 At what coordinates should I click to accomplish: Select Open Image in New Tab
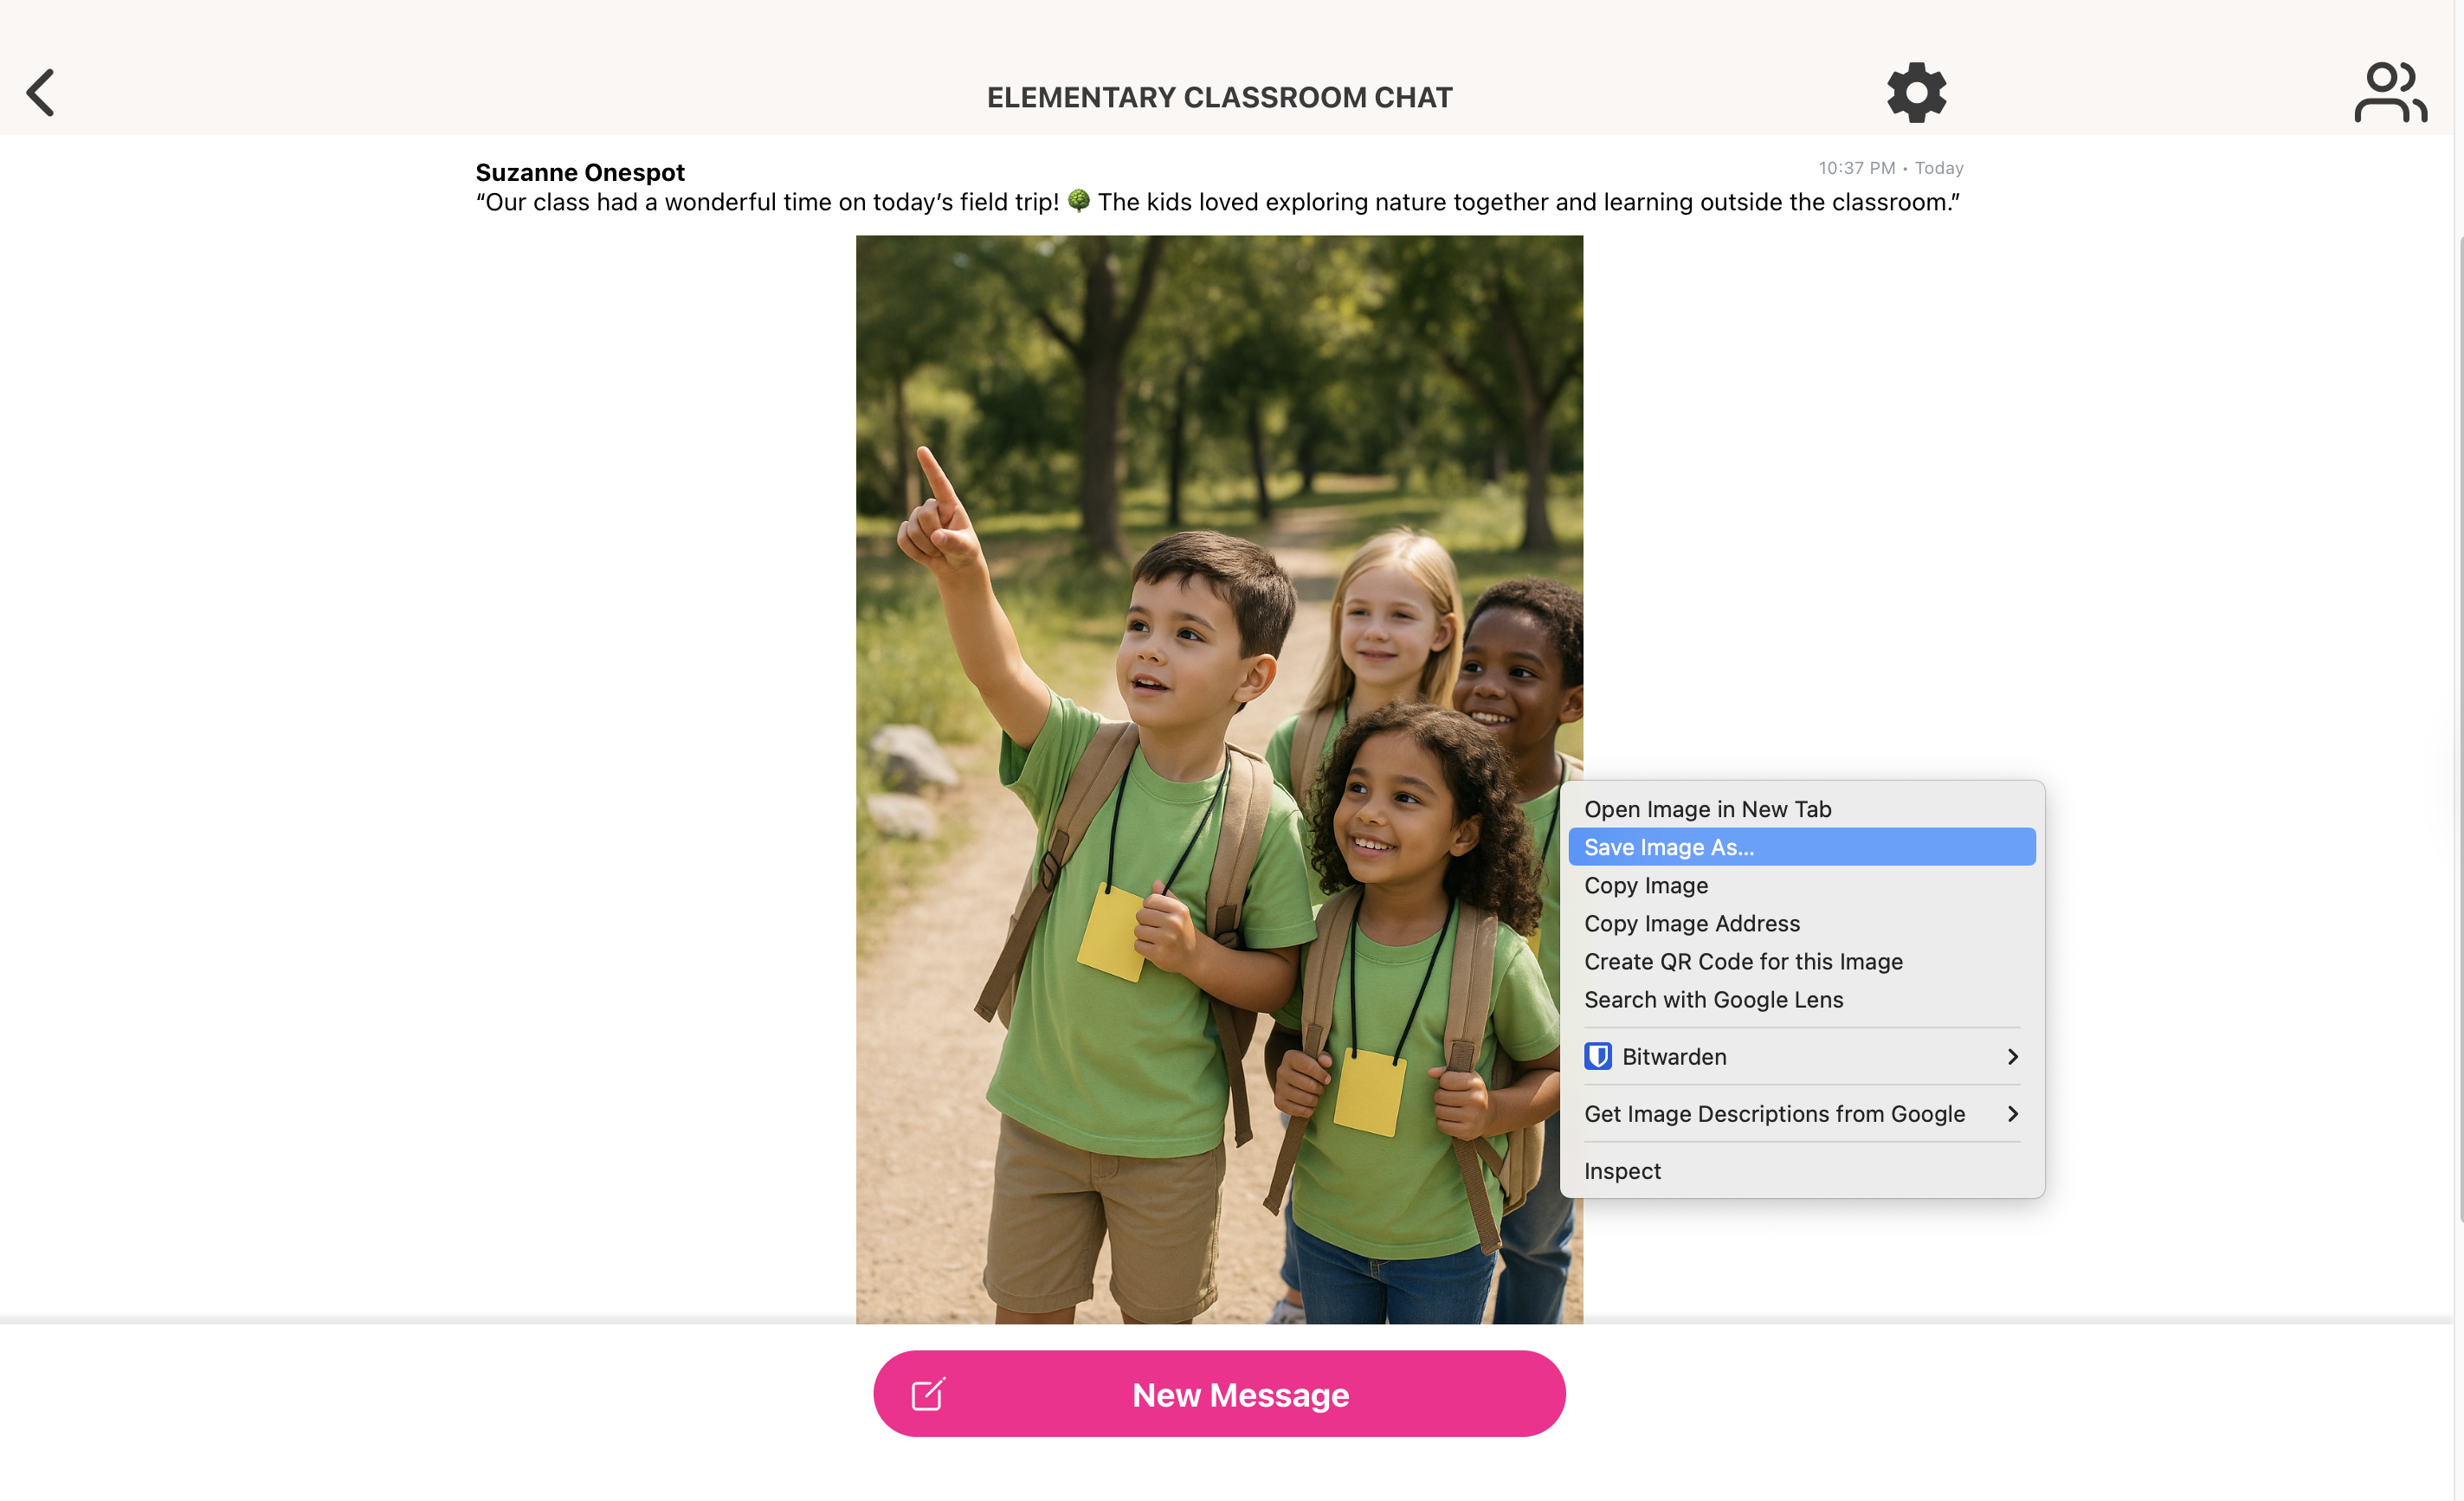point(1707,809)
